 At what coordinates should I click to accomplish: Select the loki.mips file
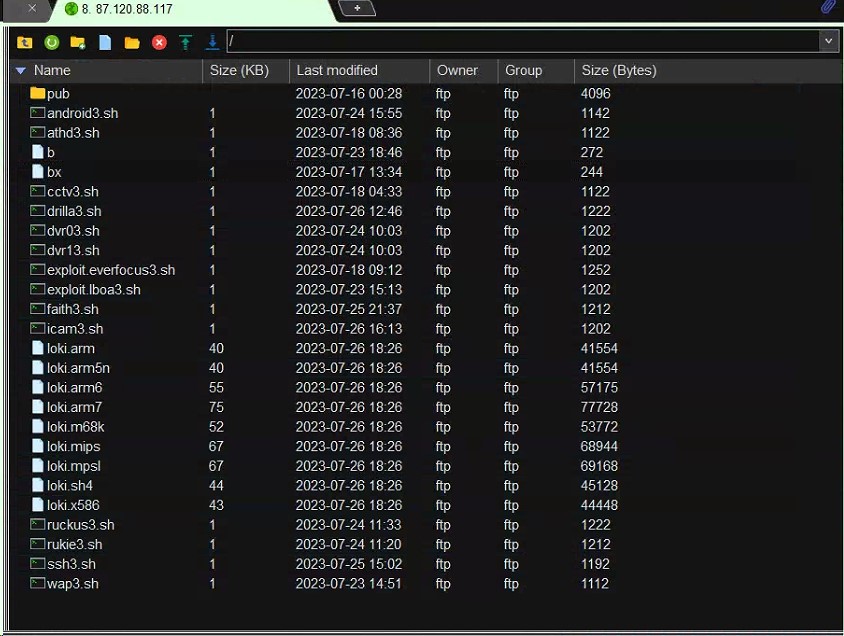73,446
